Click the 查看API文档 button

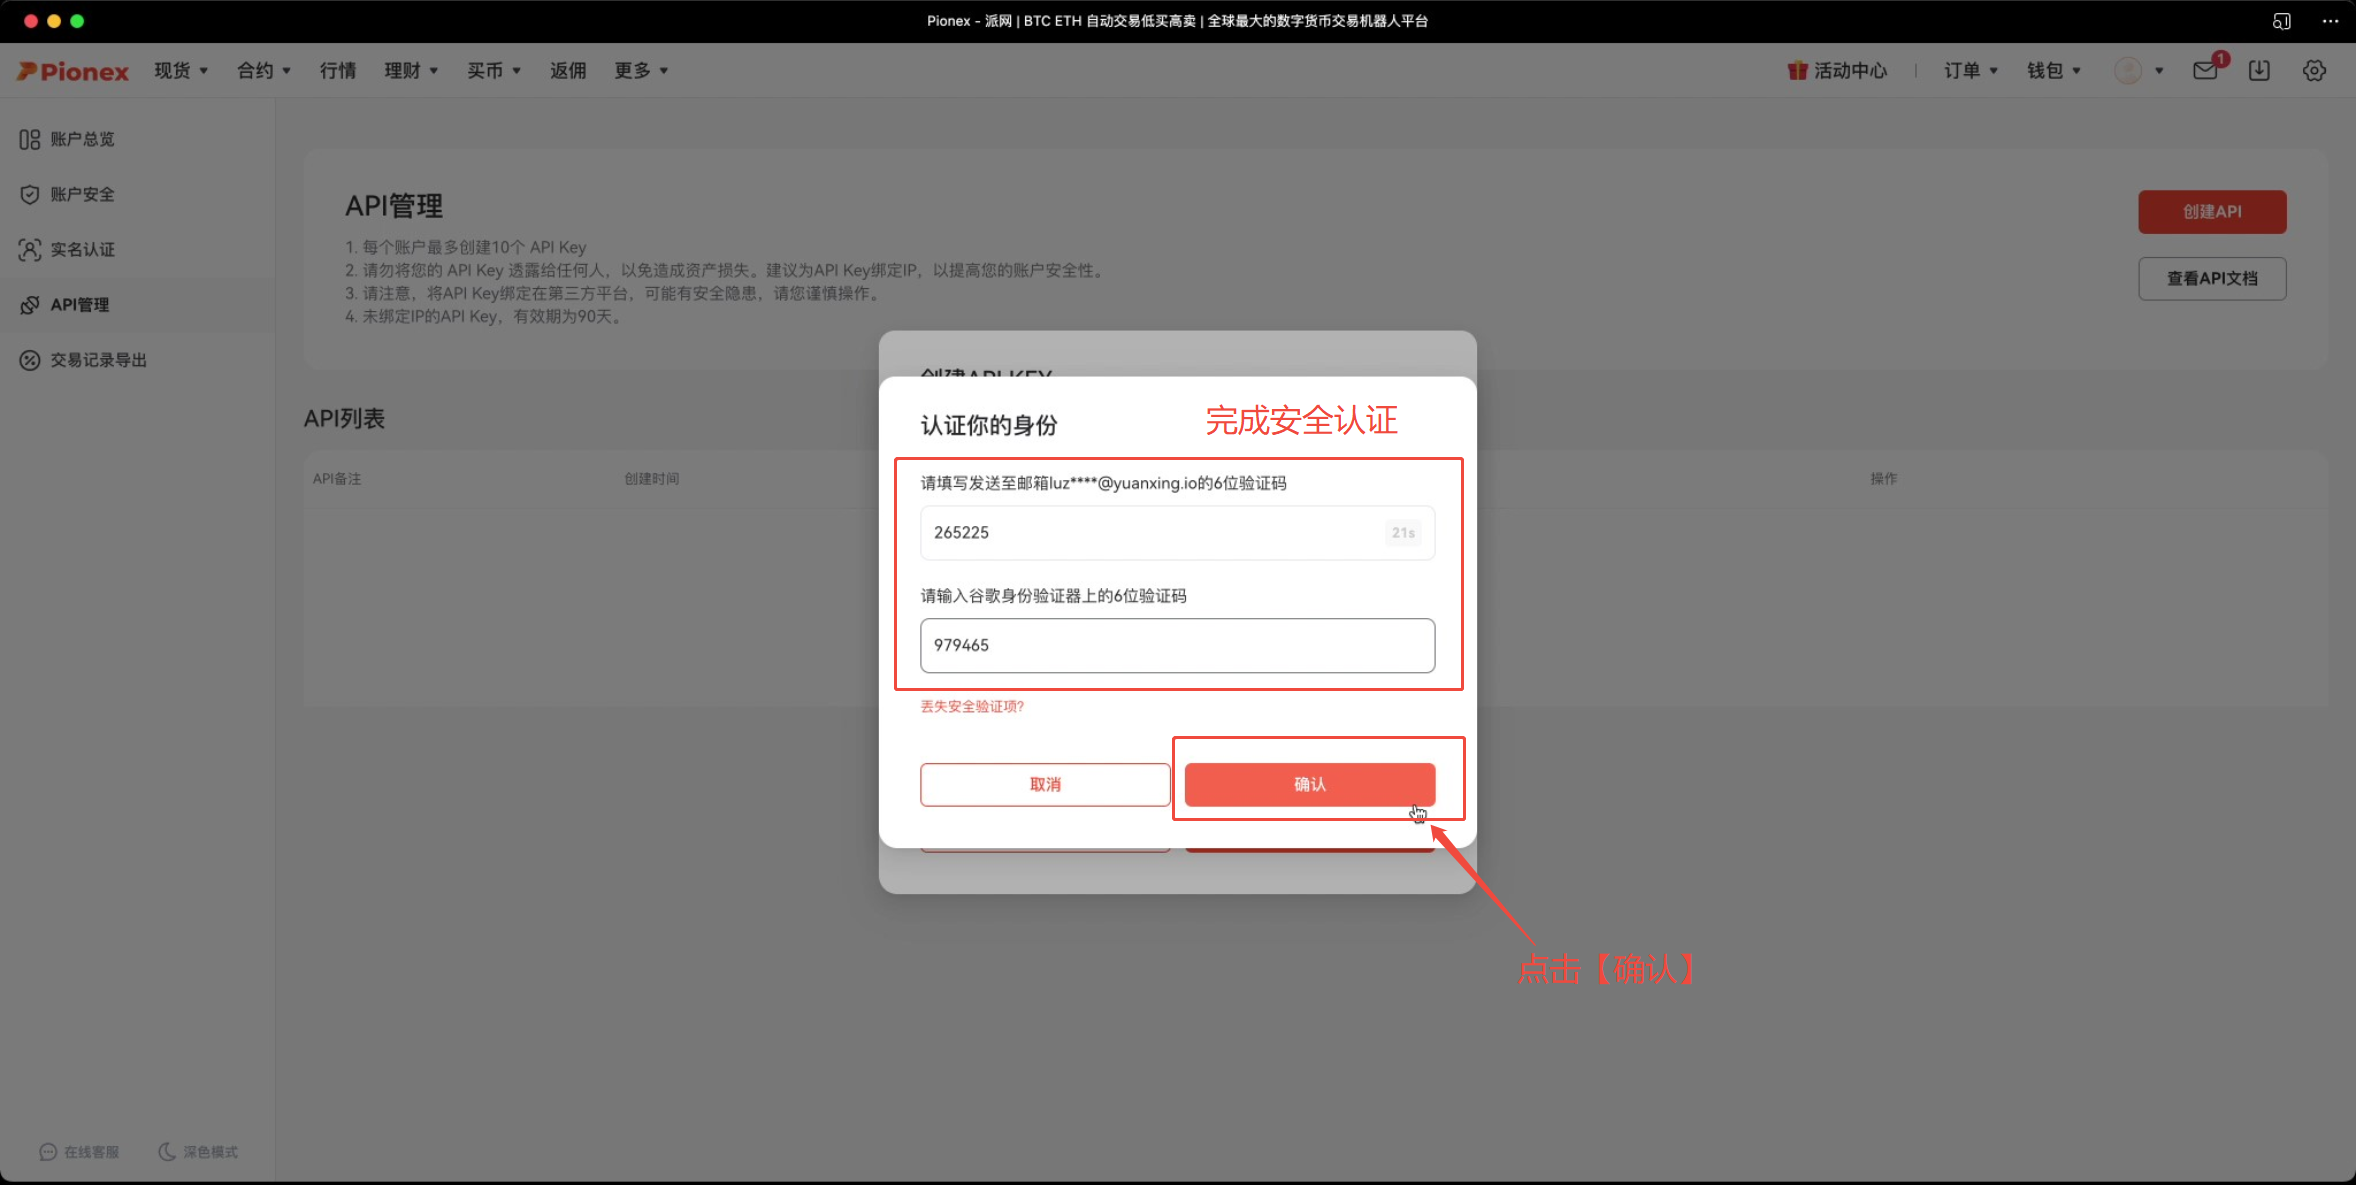2211,278
